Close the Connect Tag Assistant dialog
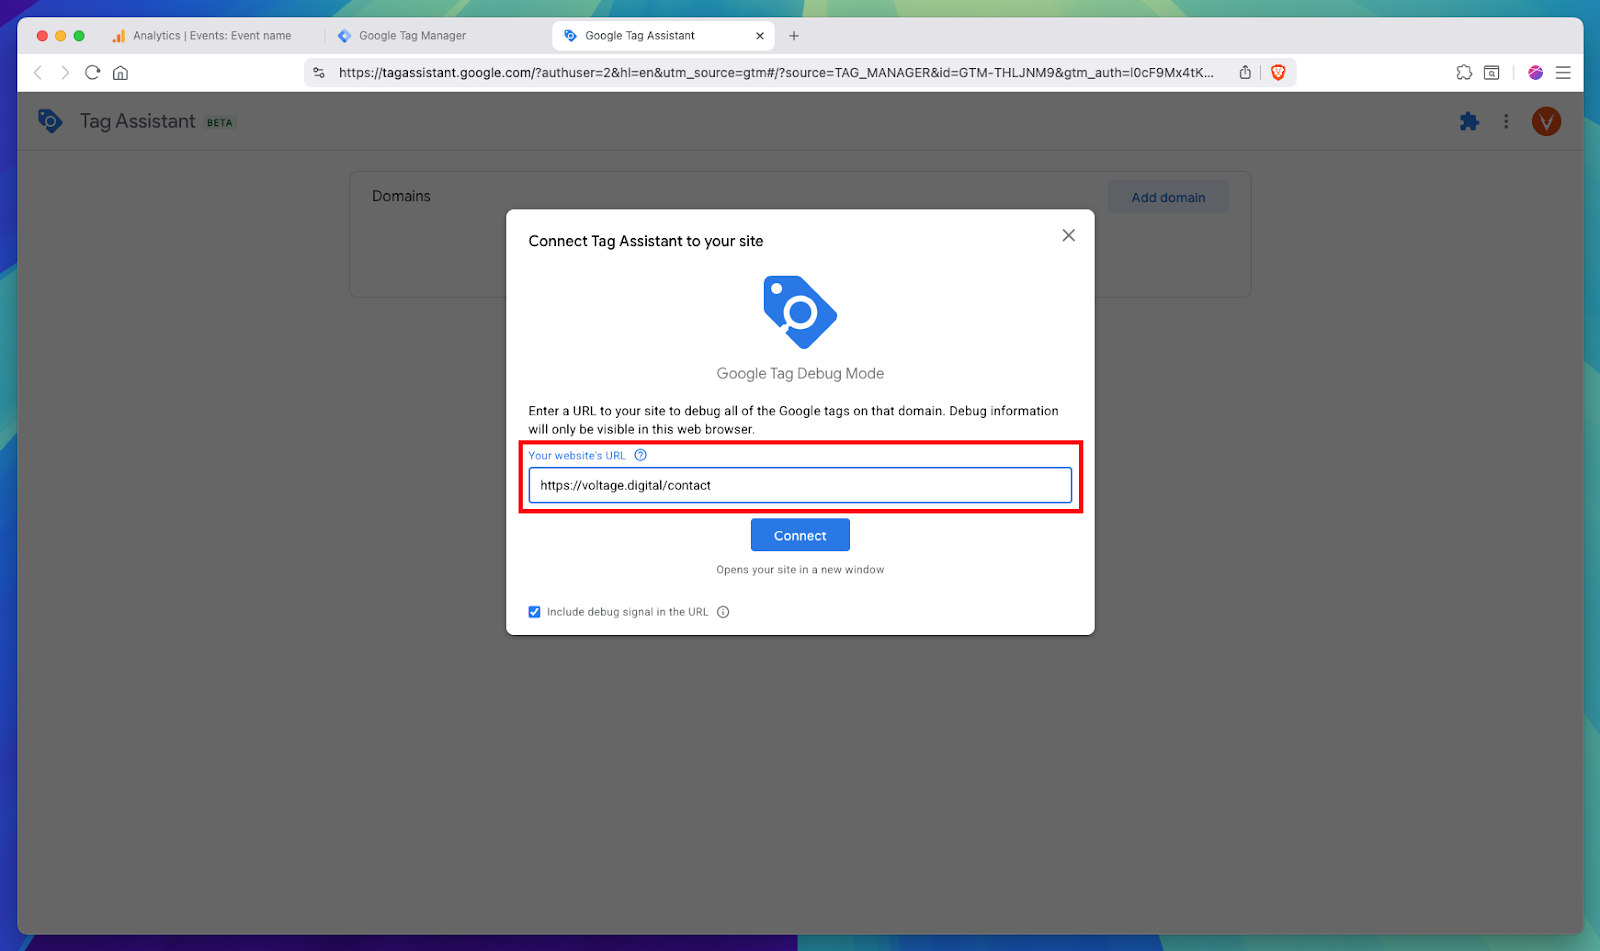 click(x=1068, y=236)
